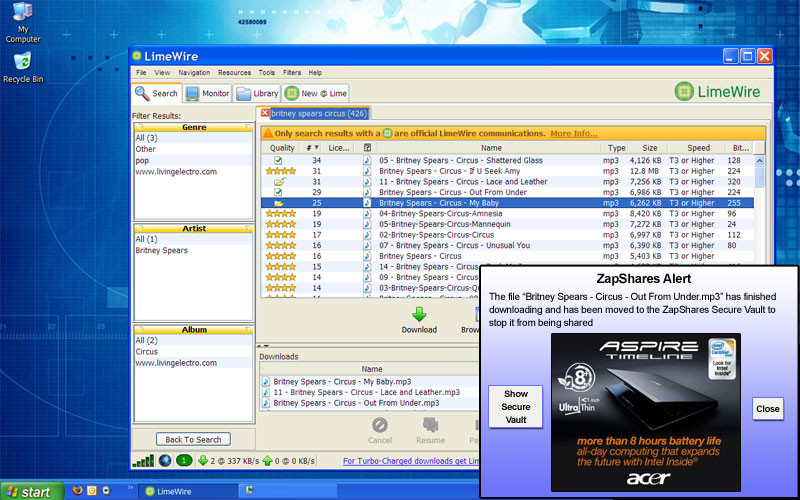This screenshot has width=800, height=500.
Task: Launch Firefox from quick launch bar
Action: (x=78, y=491)
